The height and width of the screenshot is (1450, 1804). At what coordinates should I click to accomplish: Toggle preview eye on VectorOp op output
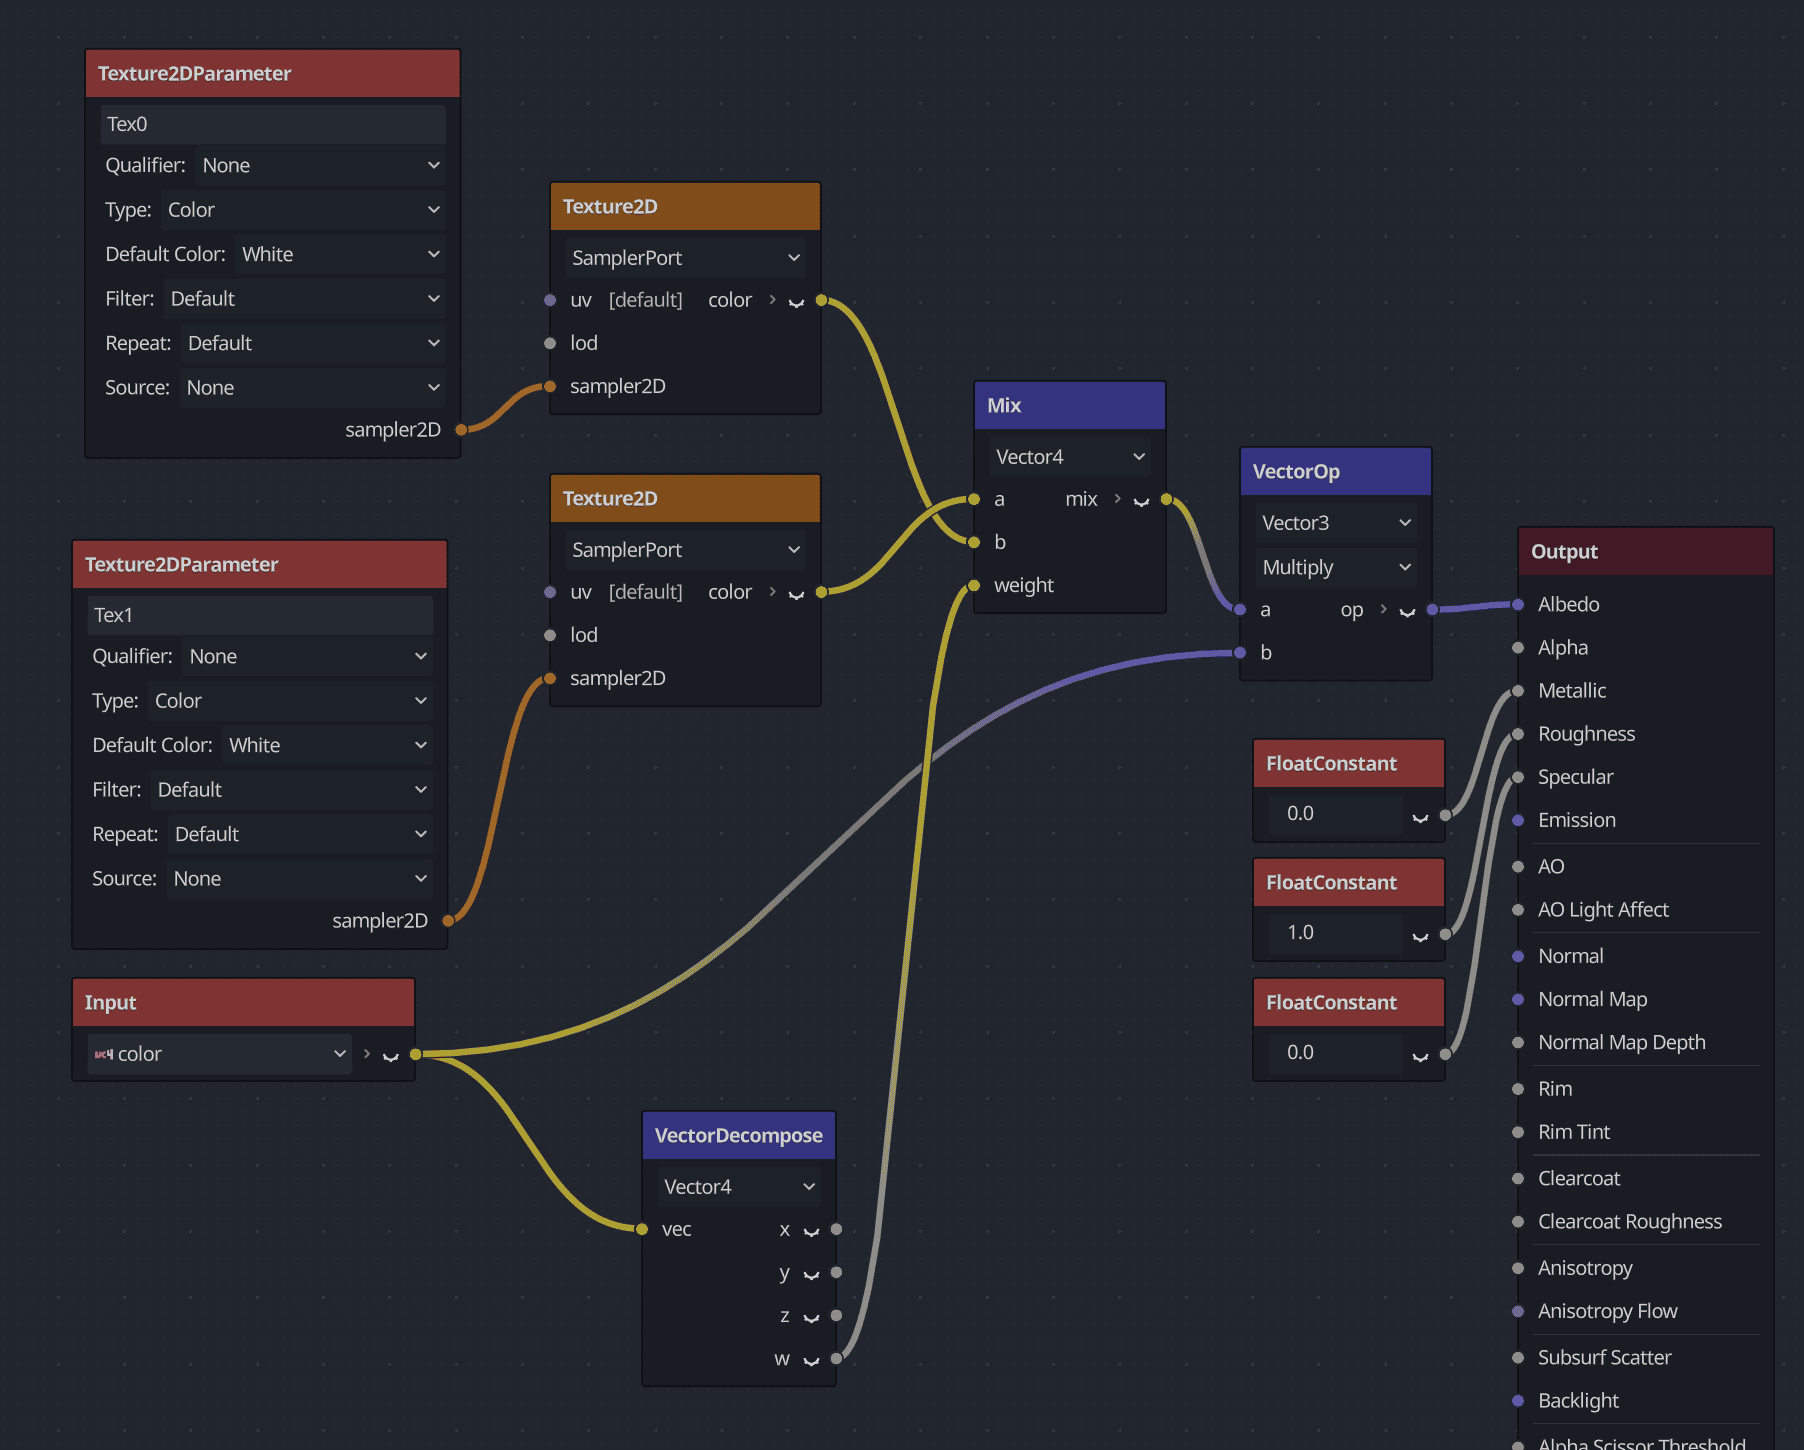[x=1407, y=612]
